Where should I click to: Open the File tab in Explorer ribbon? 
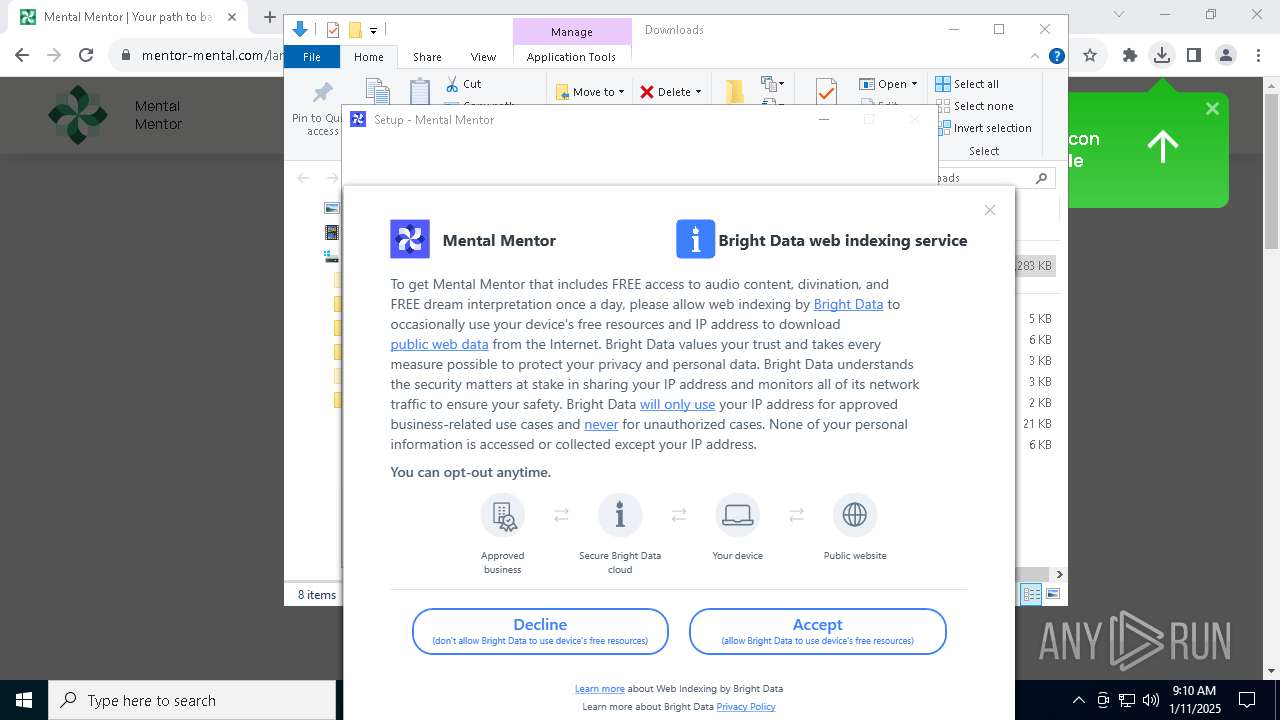(312, 57)
